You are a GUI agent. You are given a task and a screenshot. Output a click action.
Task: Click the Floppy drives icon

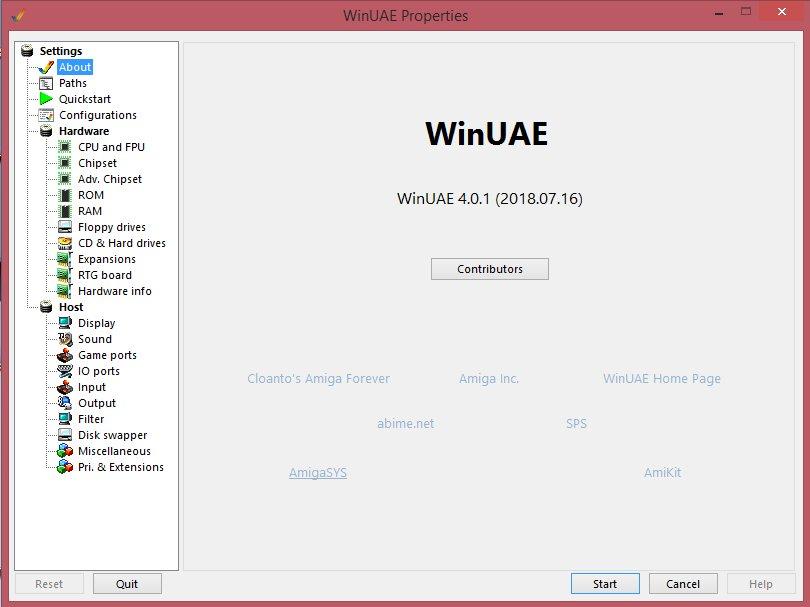[65, 227]
